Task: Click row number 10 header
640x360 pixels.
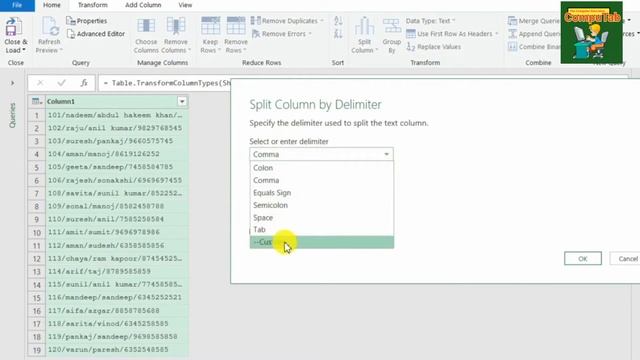Action: [x=37, y=233]
